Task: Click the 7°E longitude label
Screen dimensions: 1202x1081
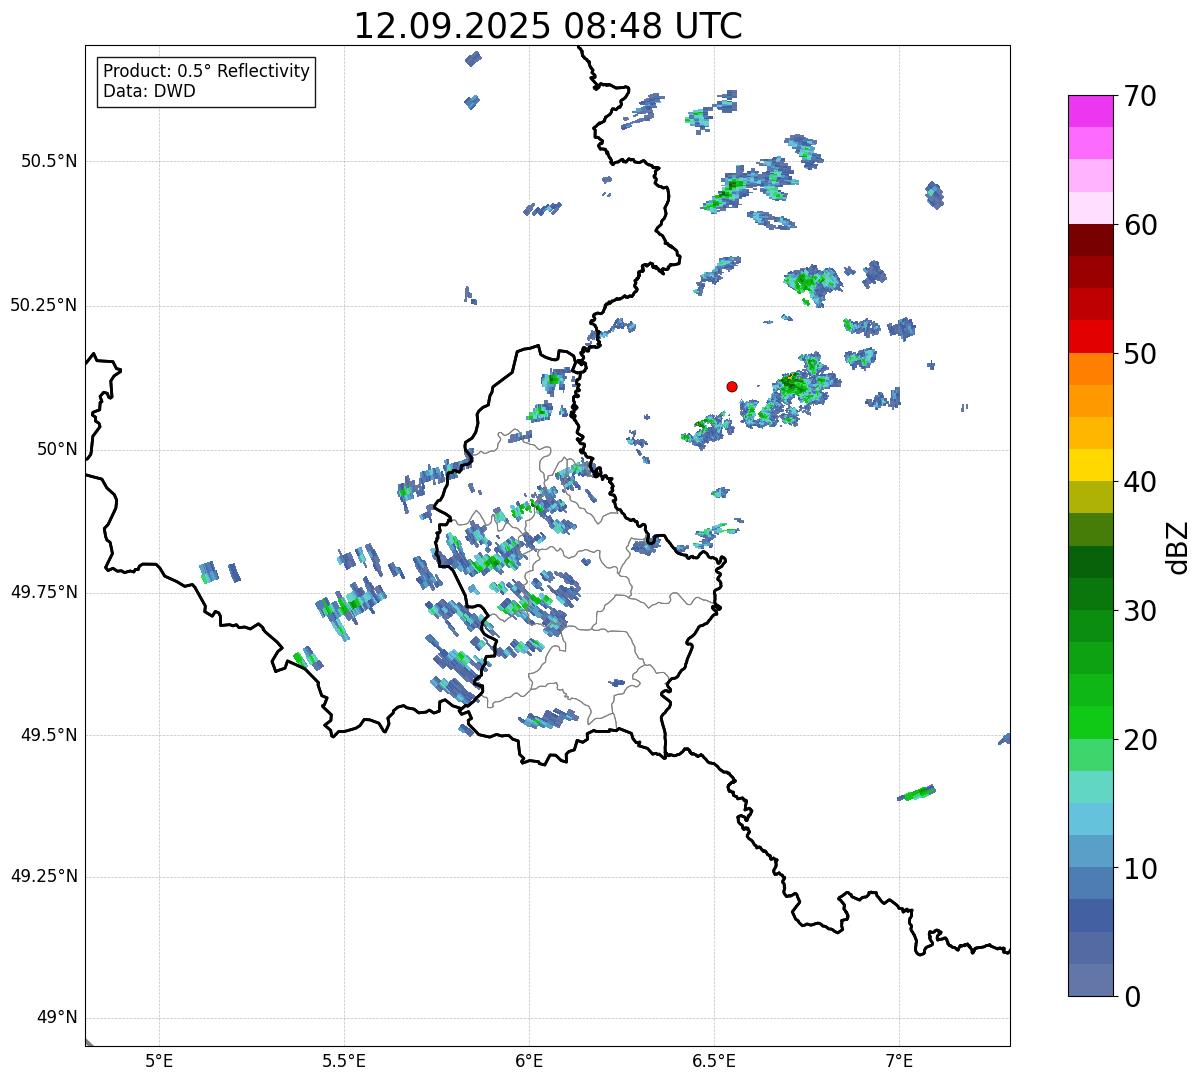Action: tap(899, 1060)
